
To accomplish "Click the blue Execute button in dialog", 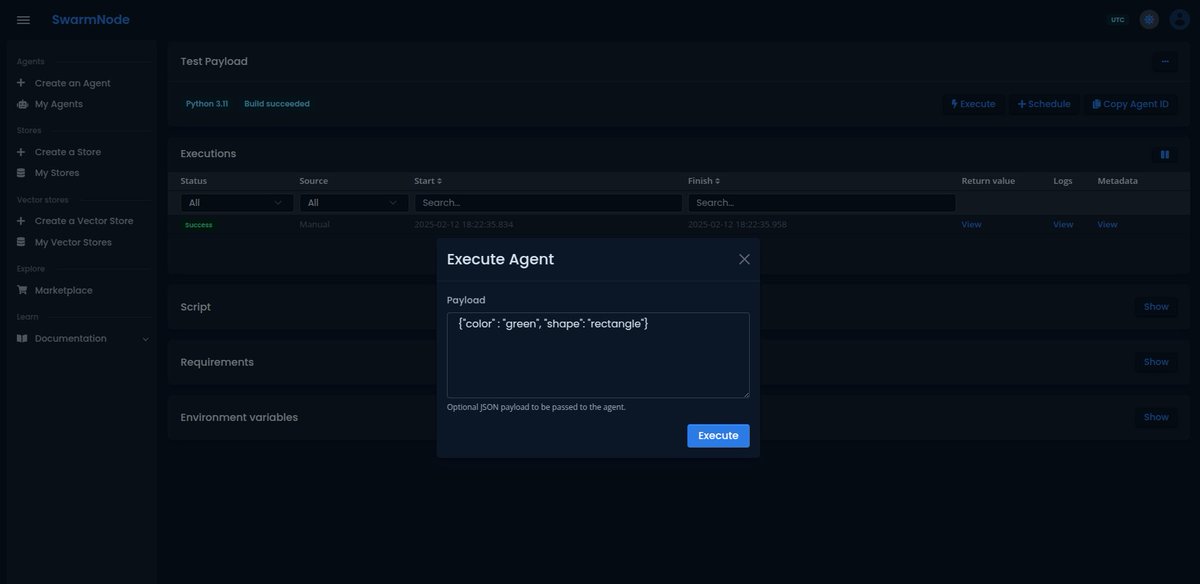I will click(x=718, y=436).
